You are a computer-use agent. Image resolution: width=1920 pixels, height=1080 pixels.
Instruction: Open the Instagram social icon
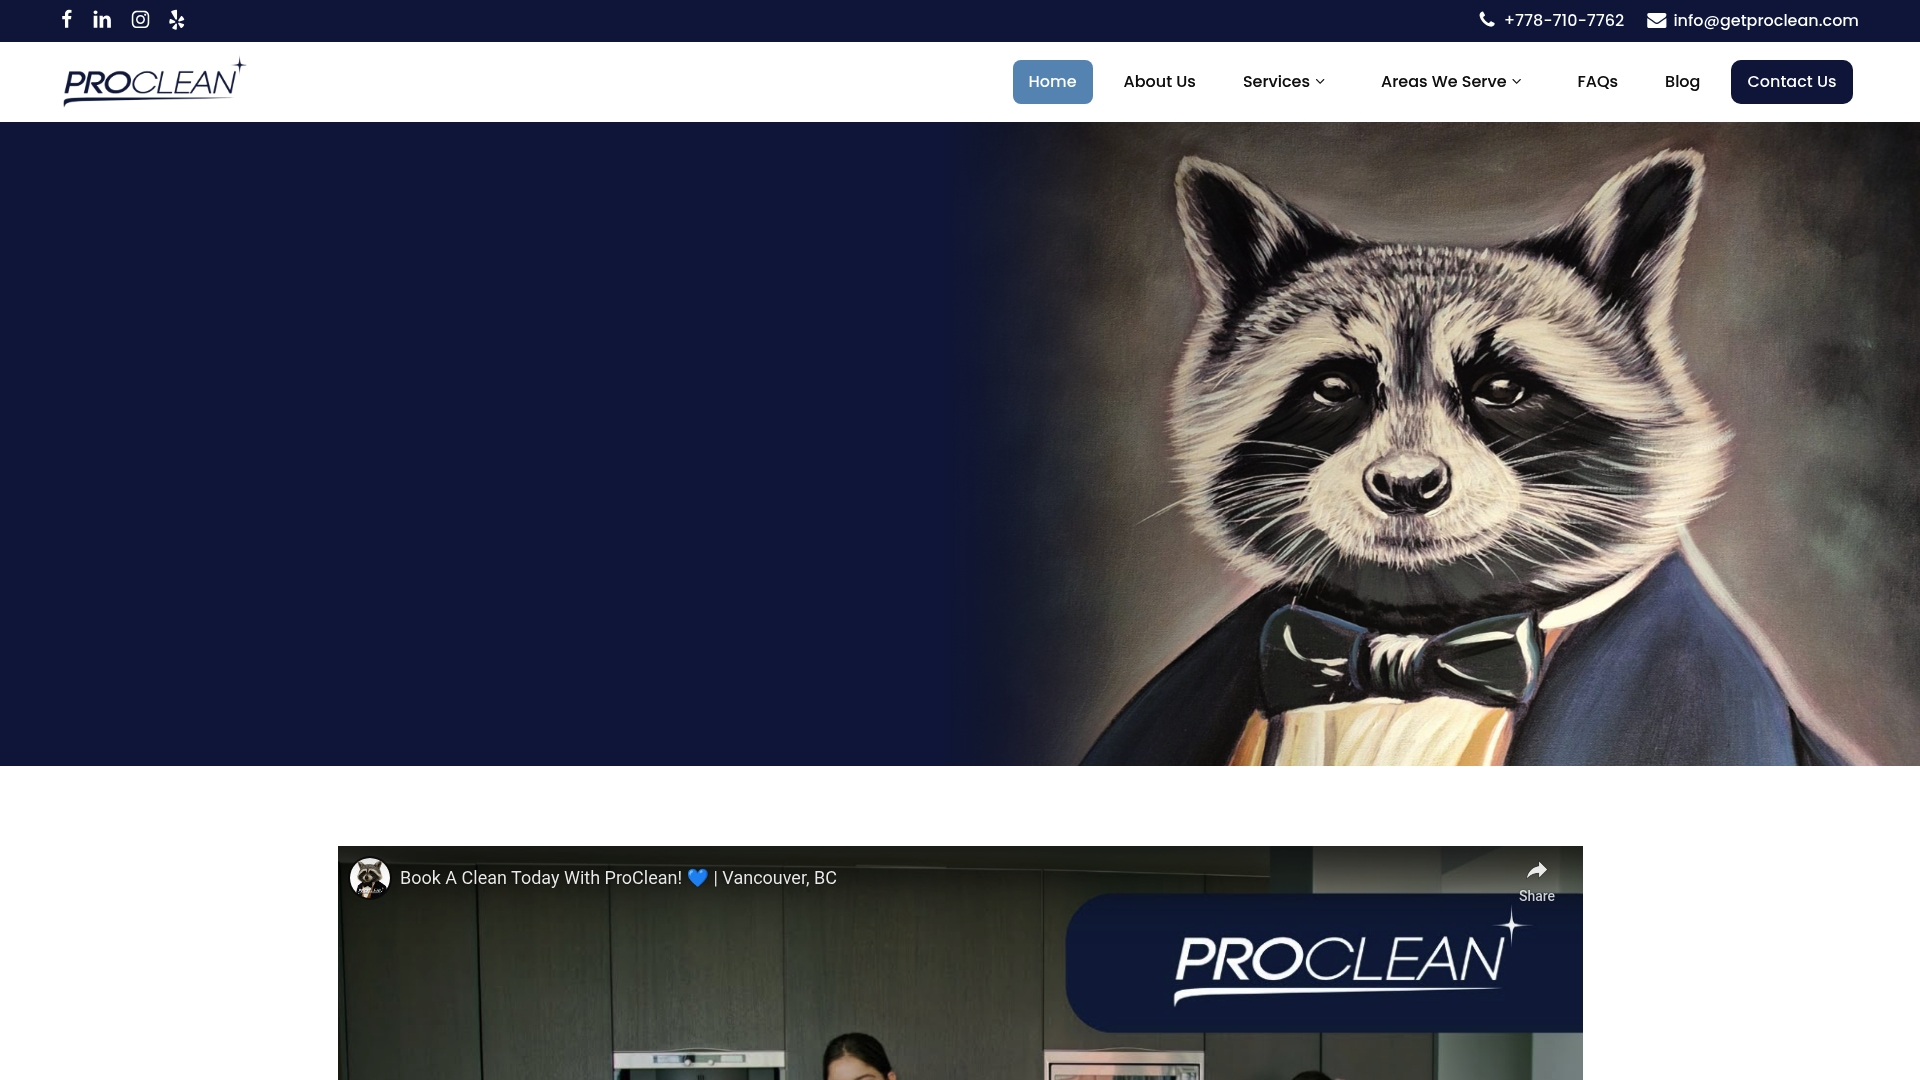coord(140,20)
